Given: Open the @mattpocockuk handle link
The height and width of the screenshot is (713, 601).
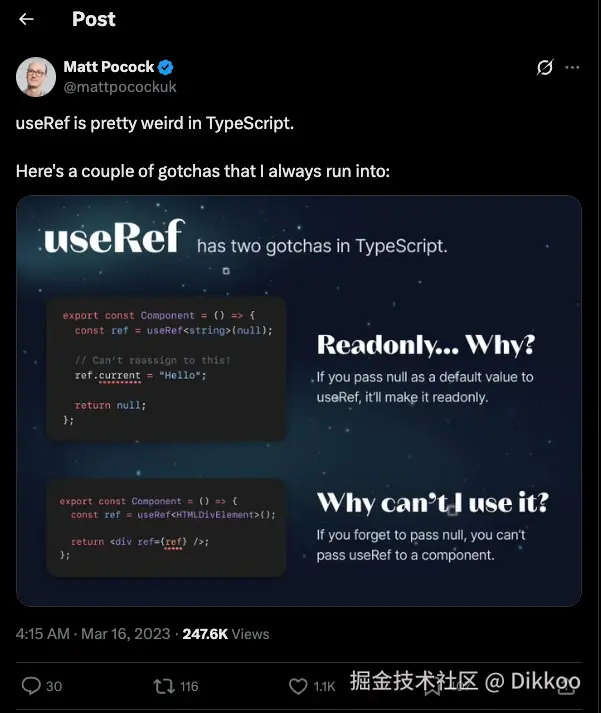Looking at the screenshot, I should pos(120,87).
